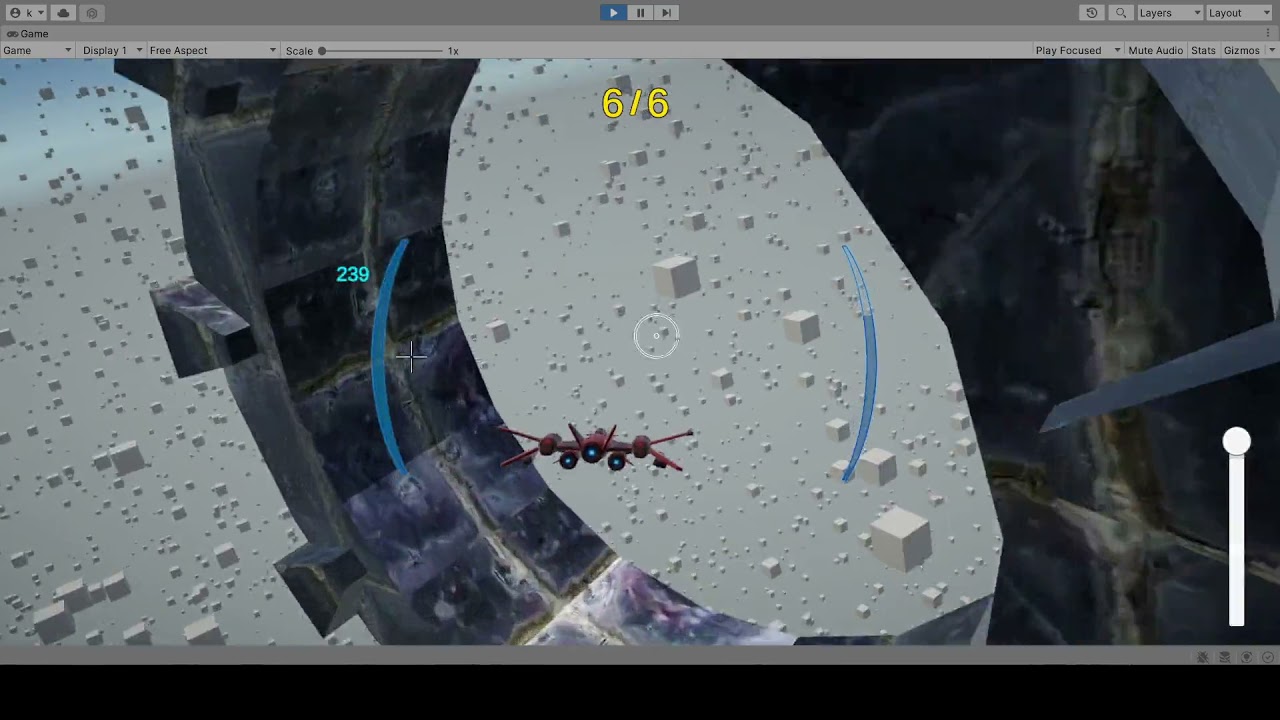Open the Undo History icon
The image size is (1280, 720).
[1092, 13]
